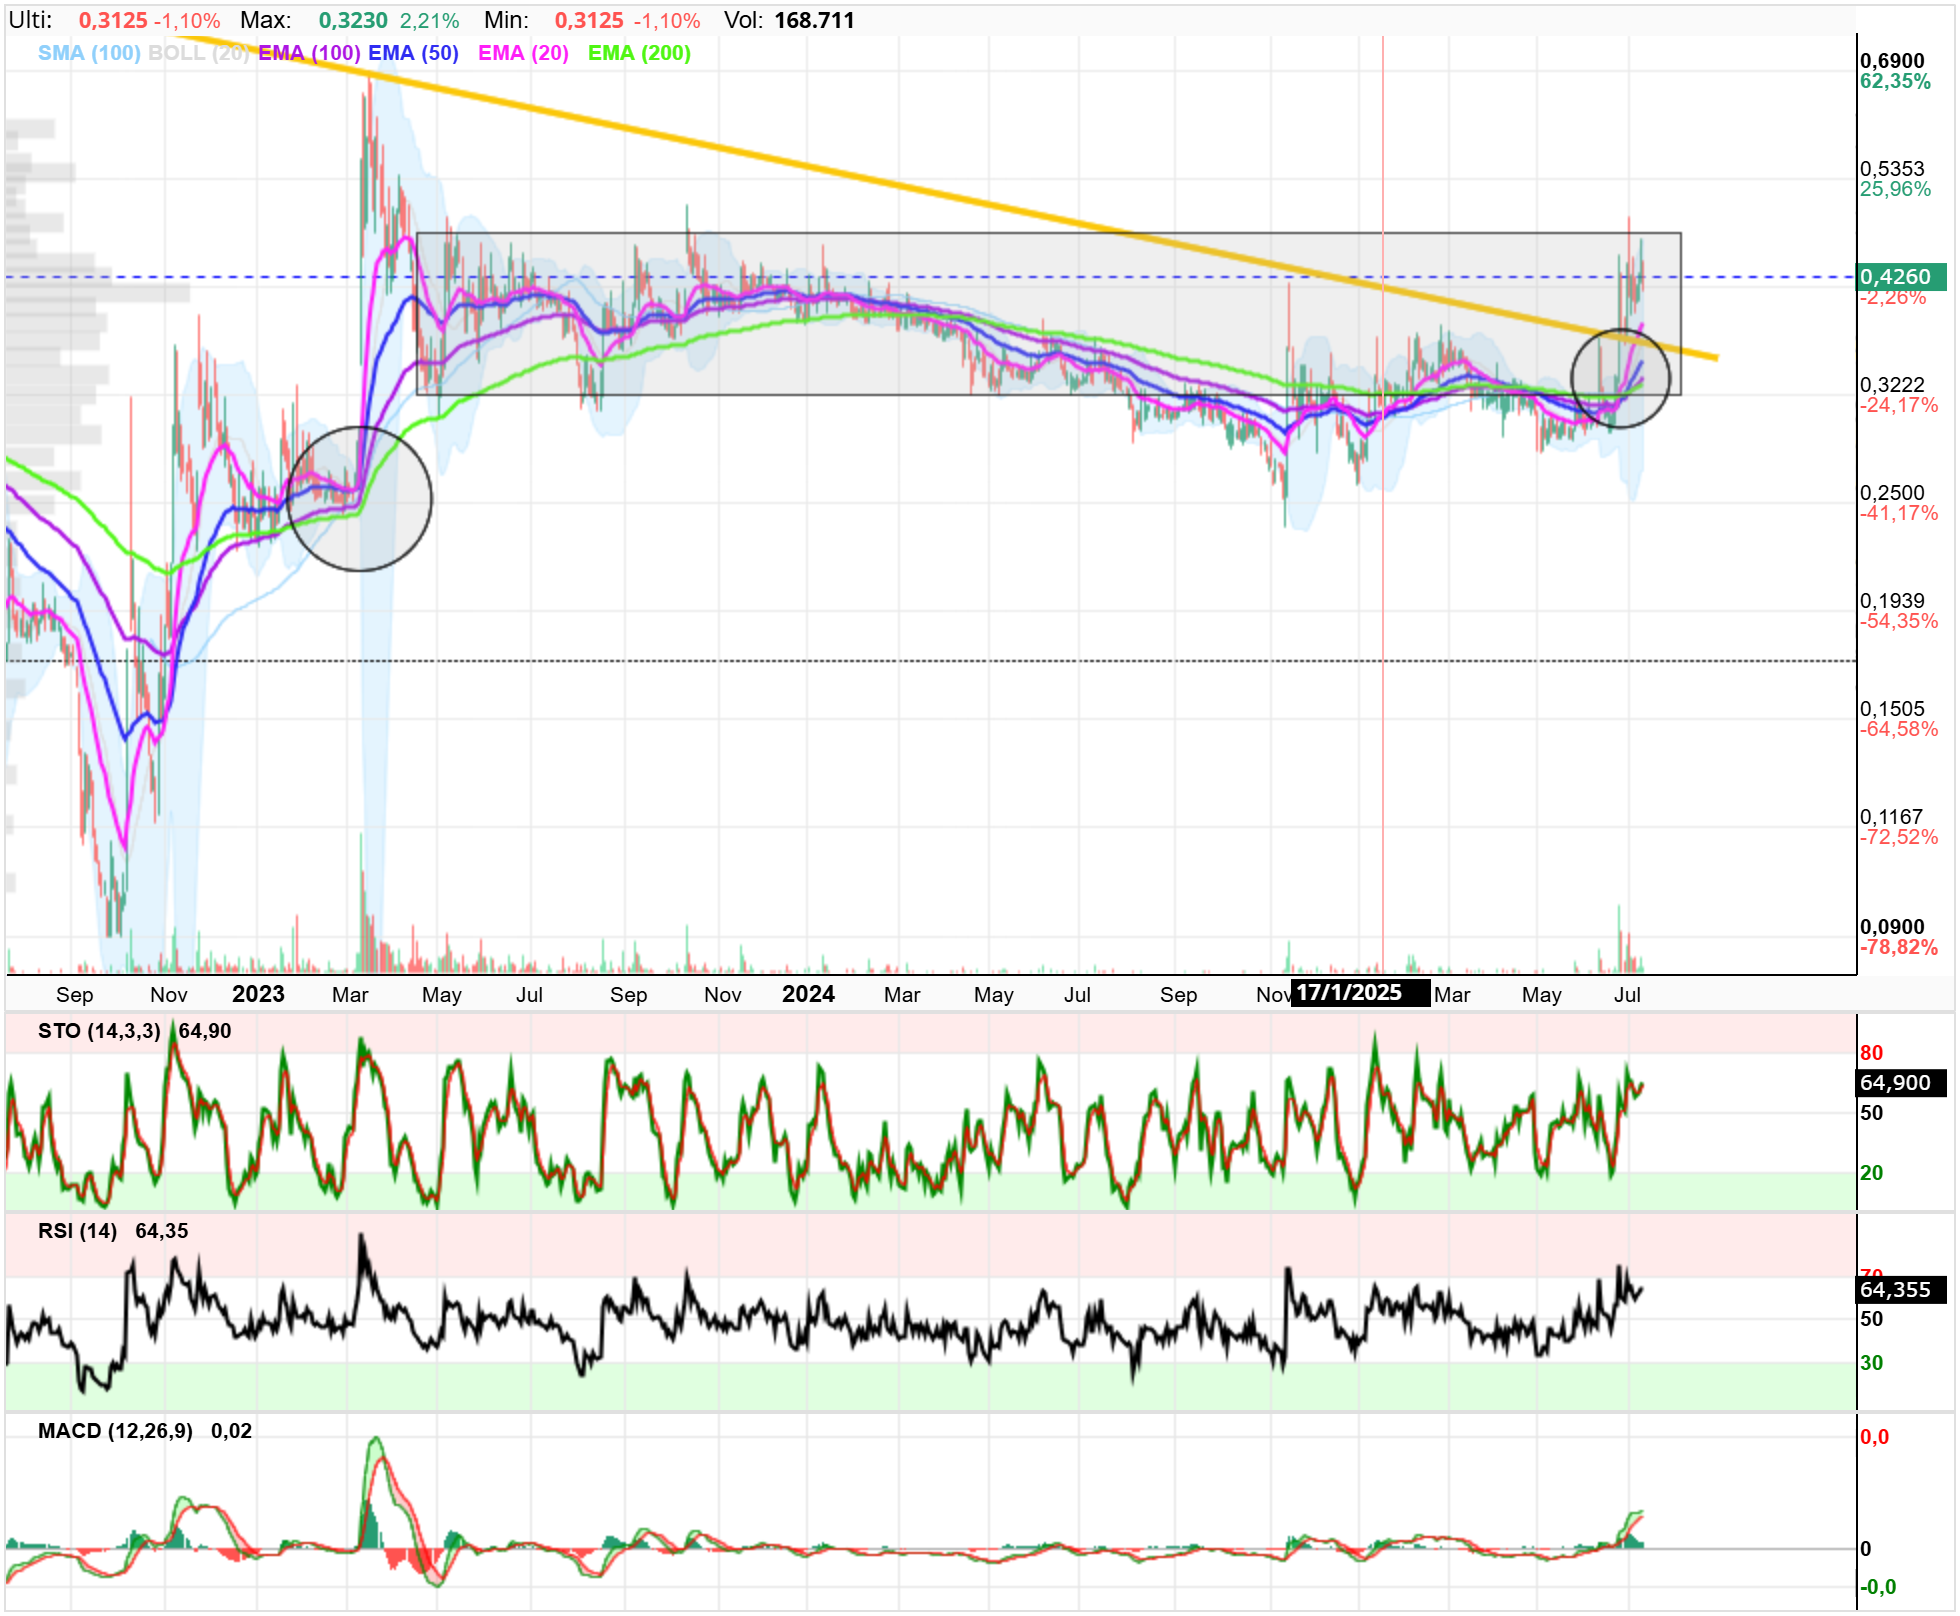Image resolution: width=1960 pixels, height=1616 pixels.
Task: Toggle the BOLL (20) indicator legend
Action: pos(198,53)
